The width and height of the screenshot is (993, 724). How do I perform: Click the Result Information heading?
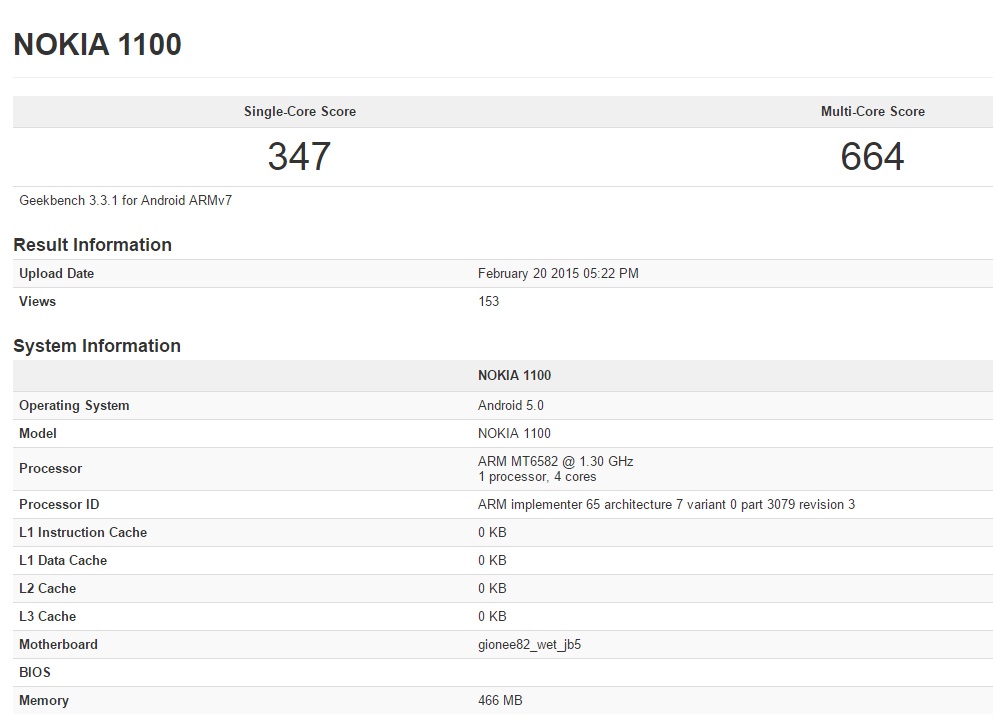[92, 245]
